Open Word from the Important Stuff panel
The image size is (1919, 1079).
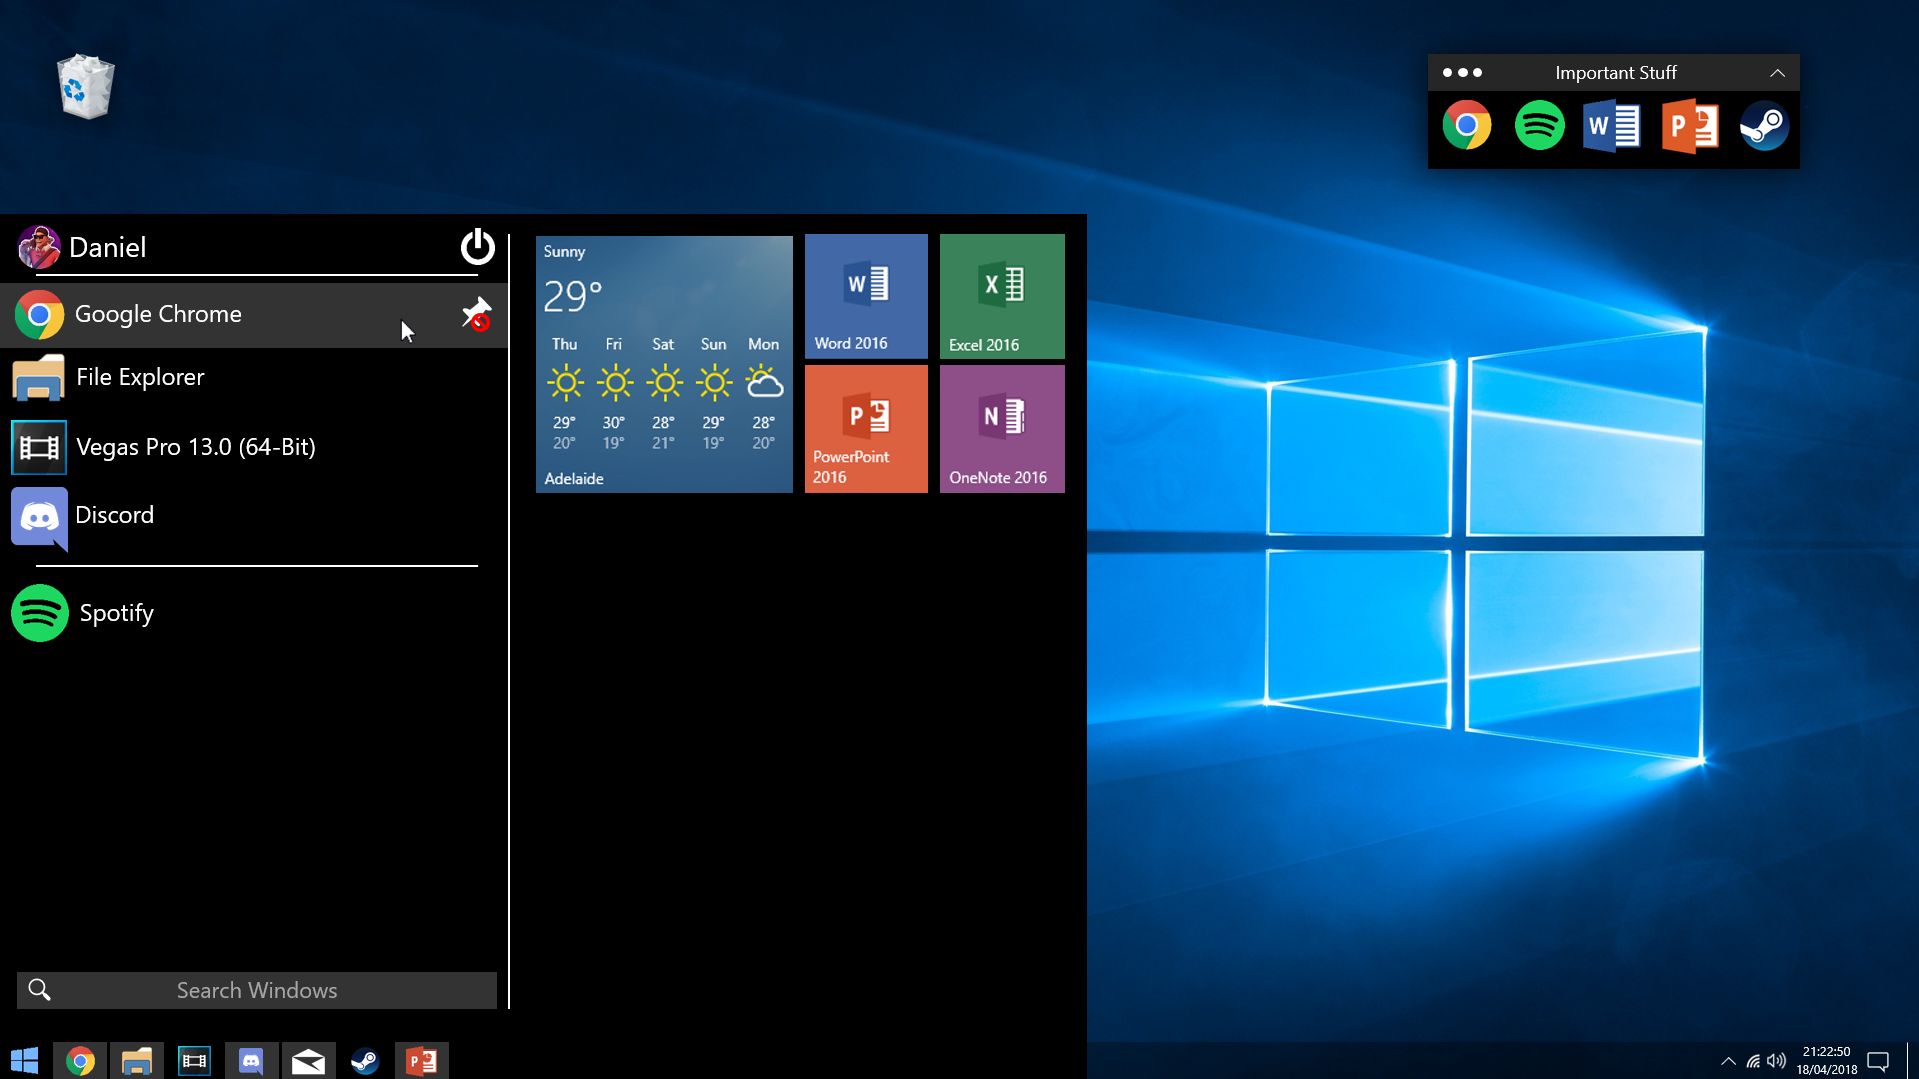pos(1612,127)
